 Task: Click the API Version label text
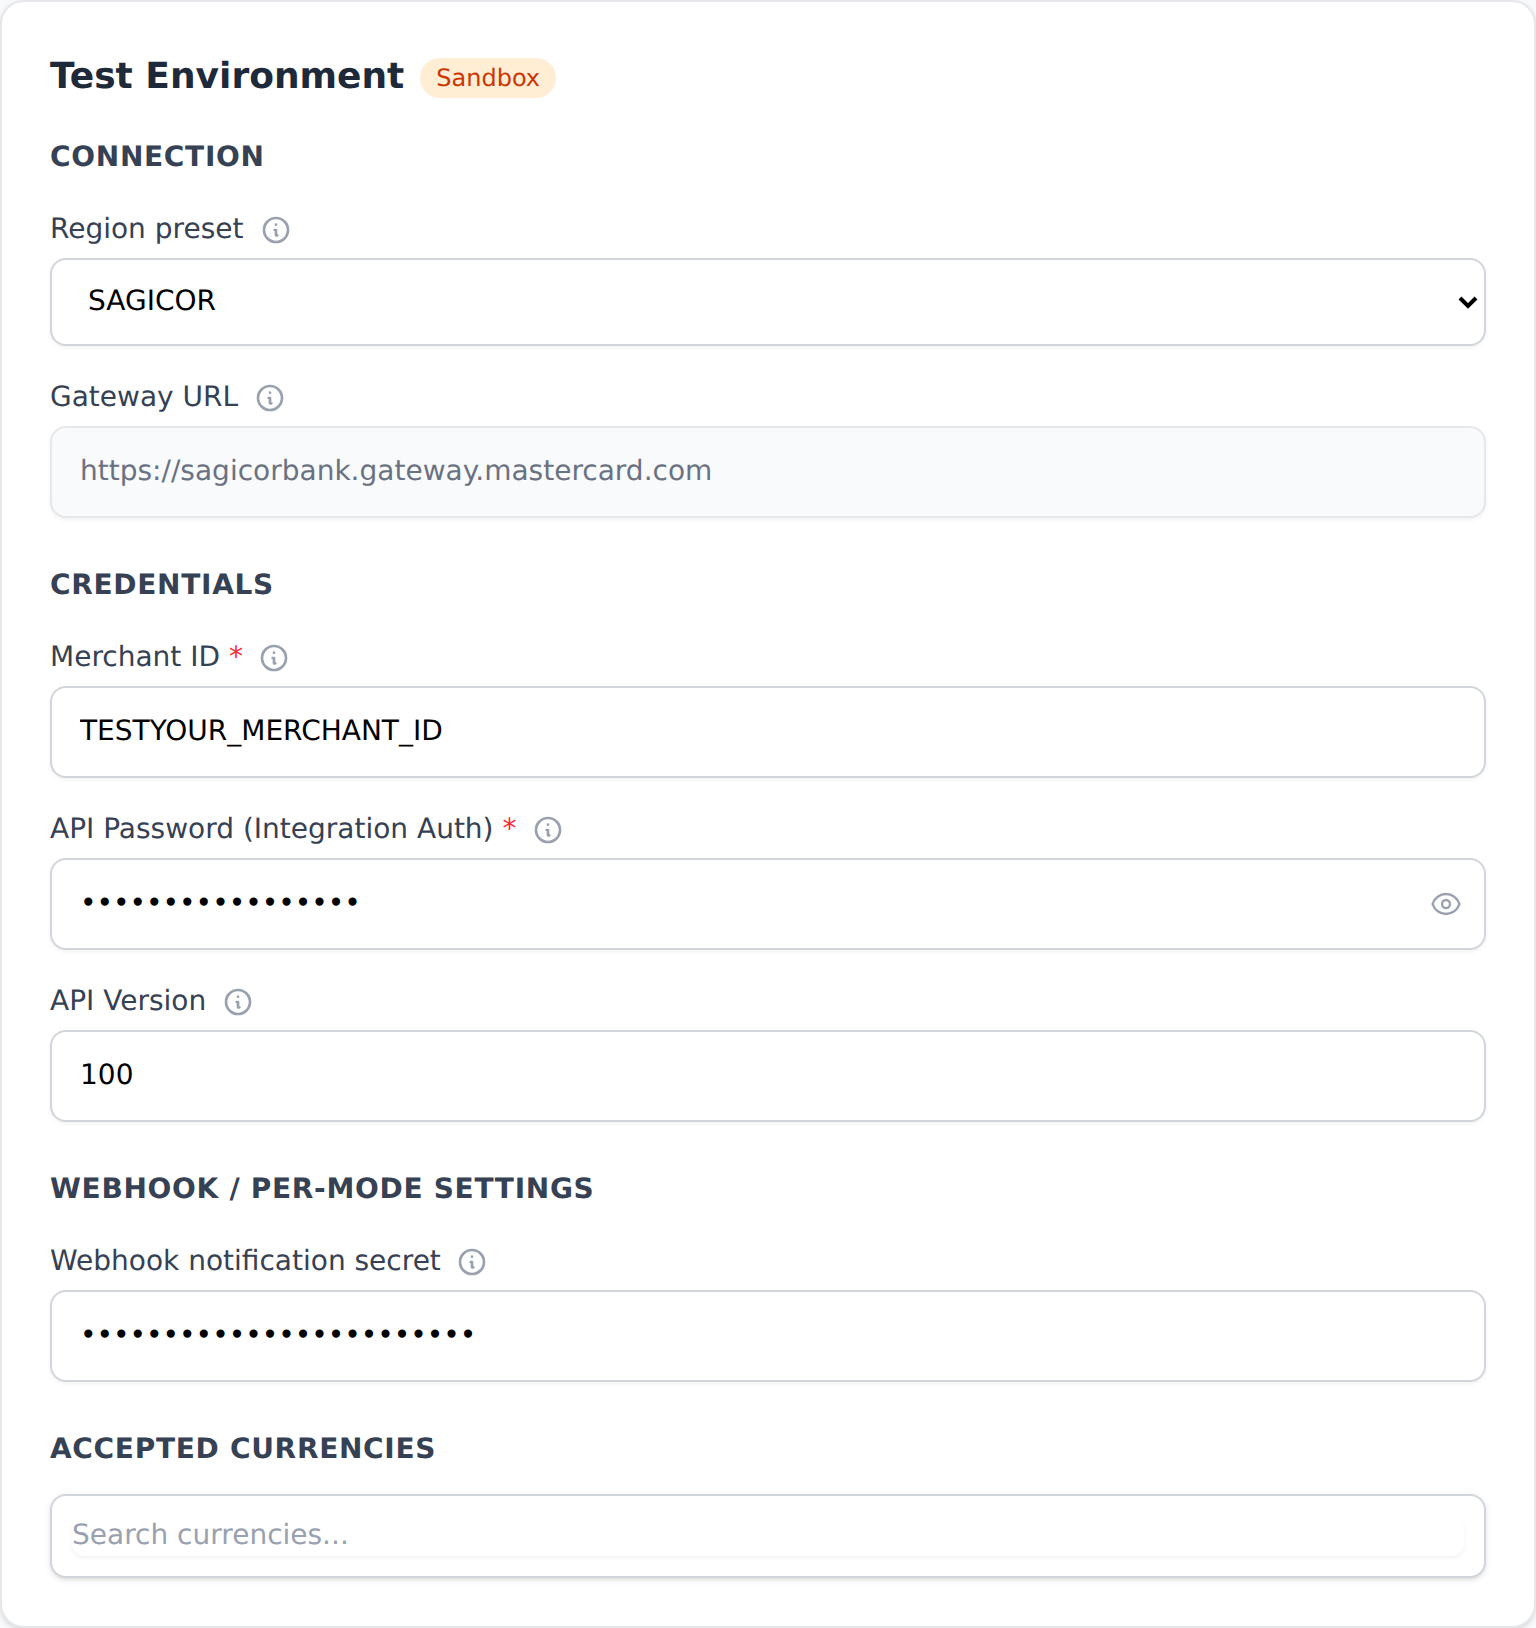pos(128,1001)
